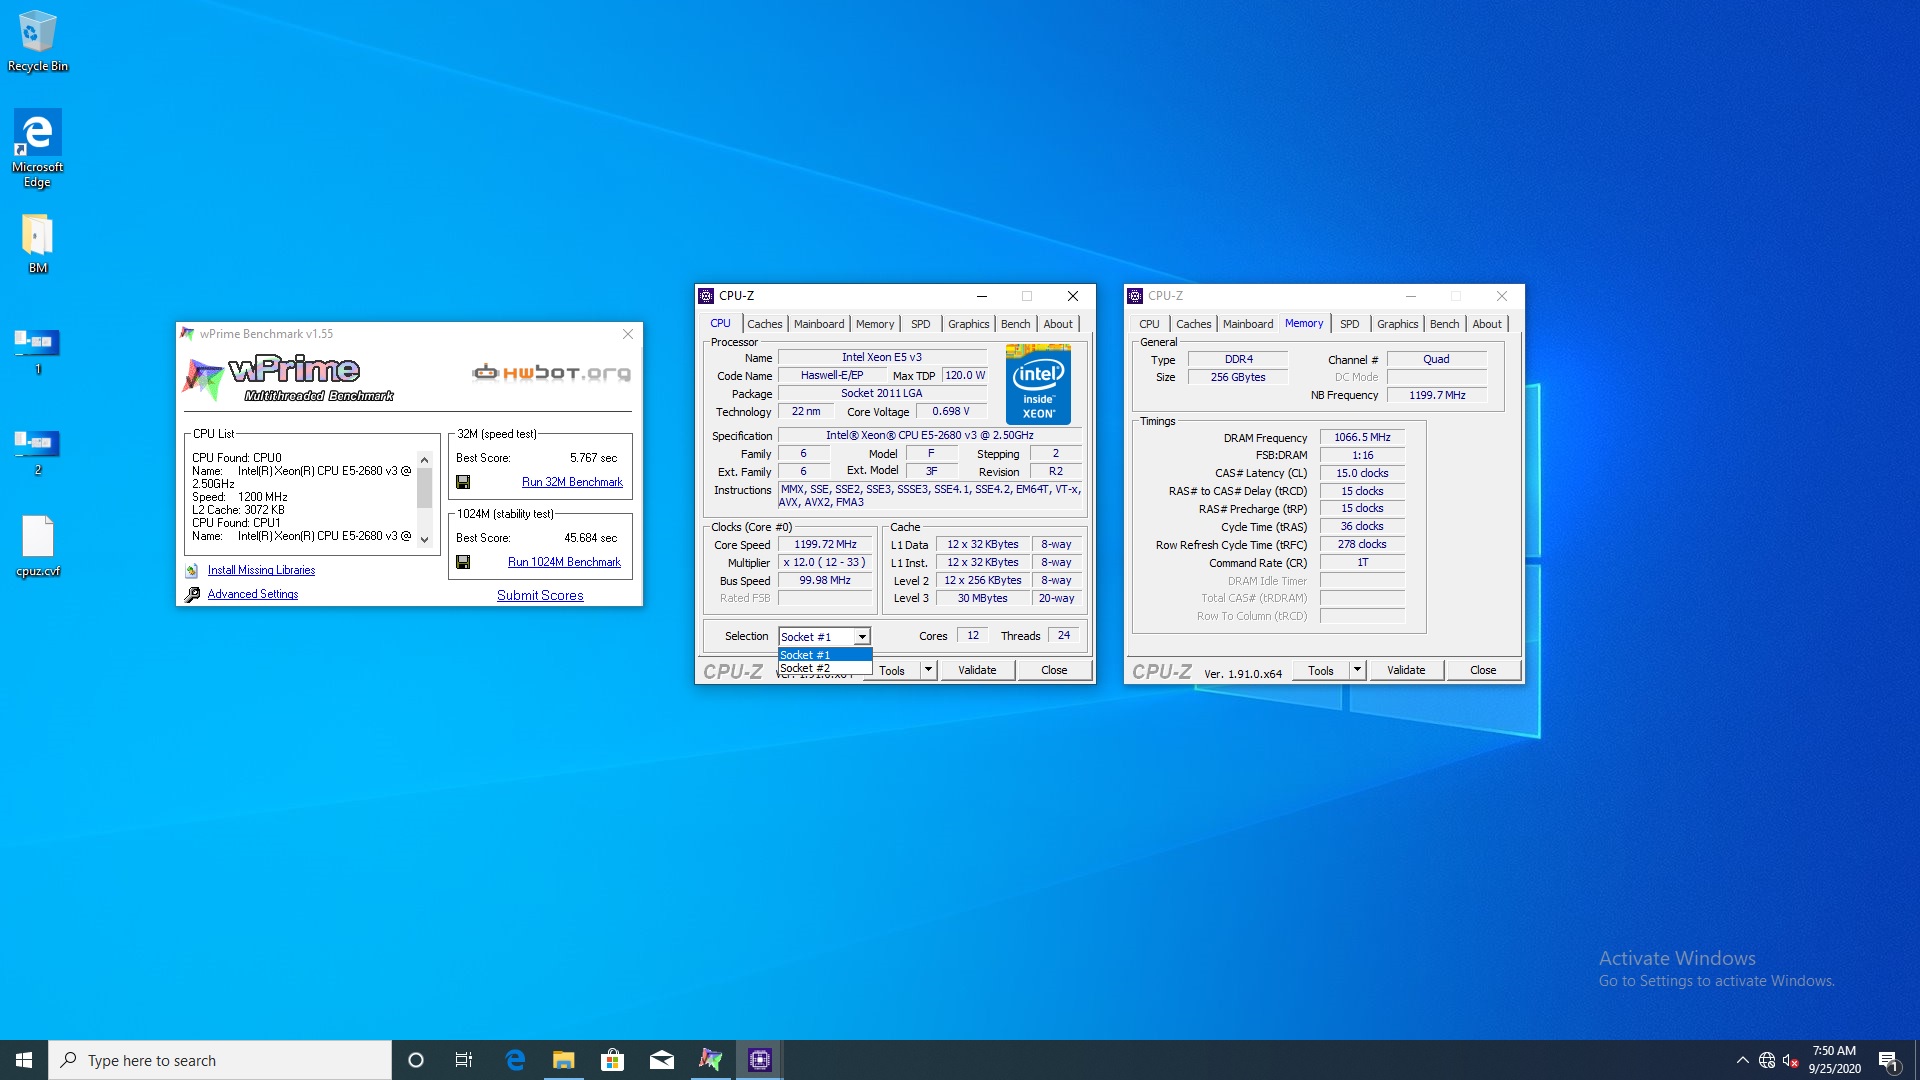Select desktop shortcut labeled 1
This screenshot has height=1080, width=1920.
37,350
